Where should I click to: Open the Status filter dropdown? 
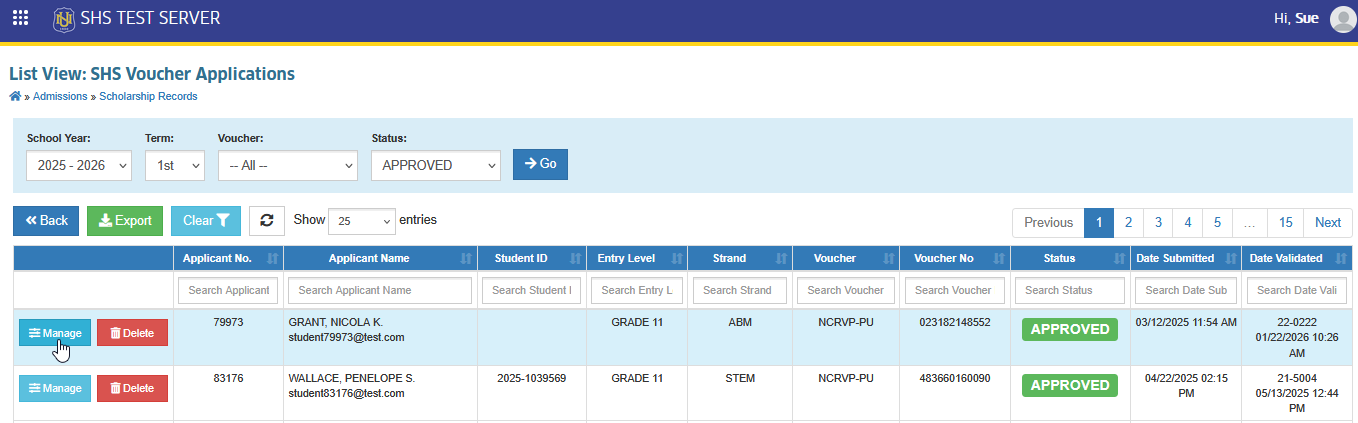(436, 165)
